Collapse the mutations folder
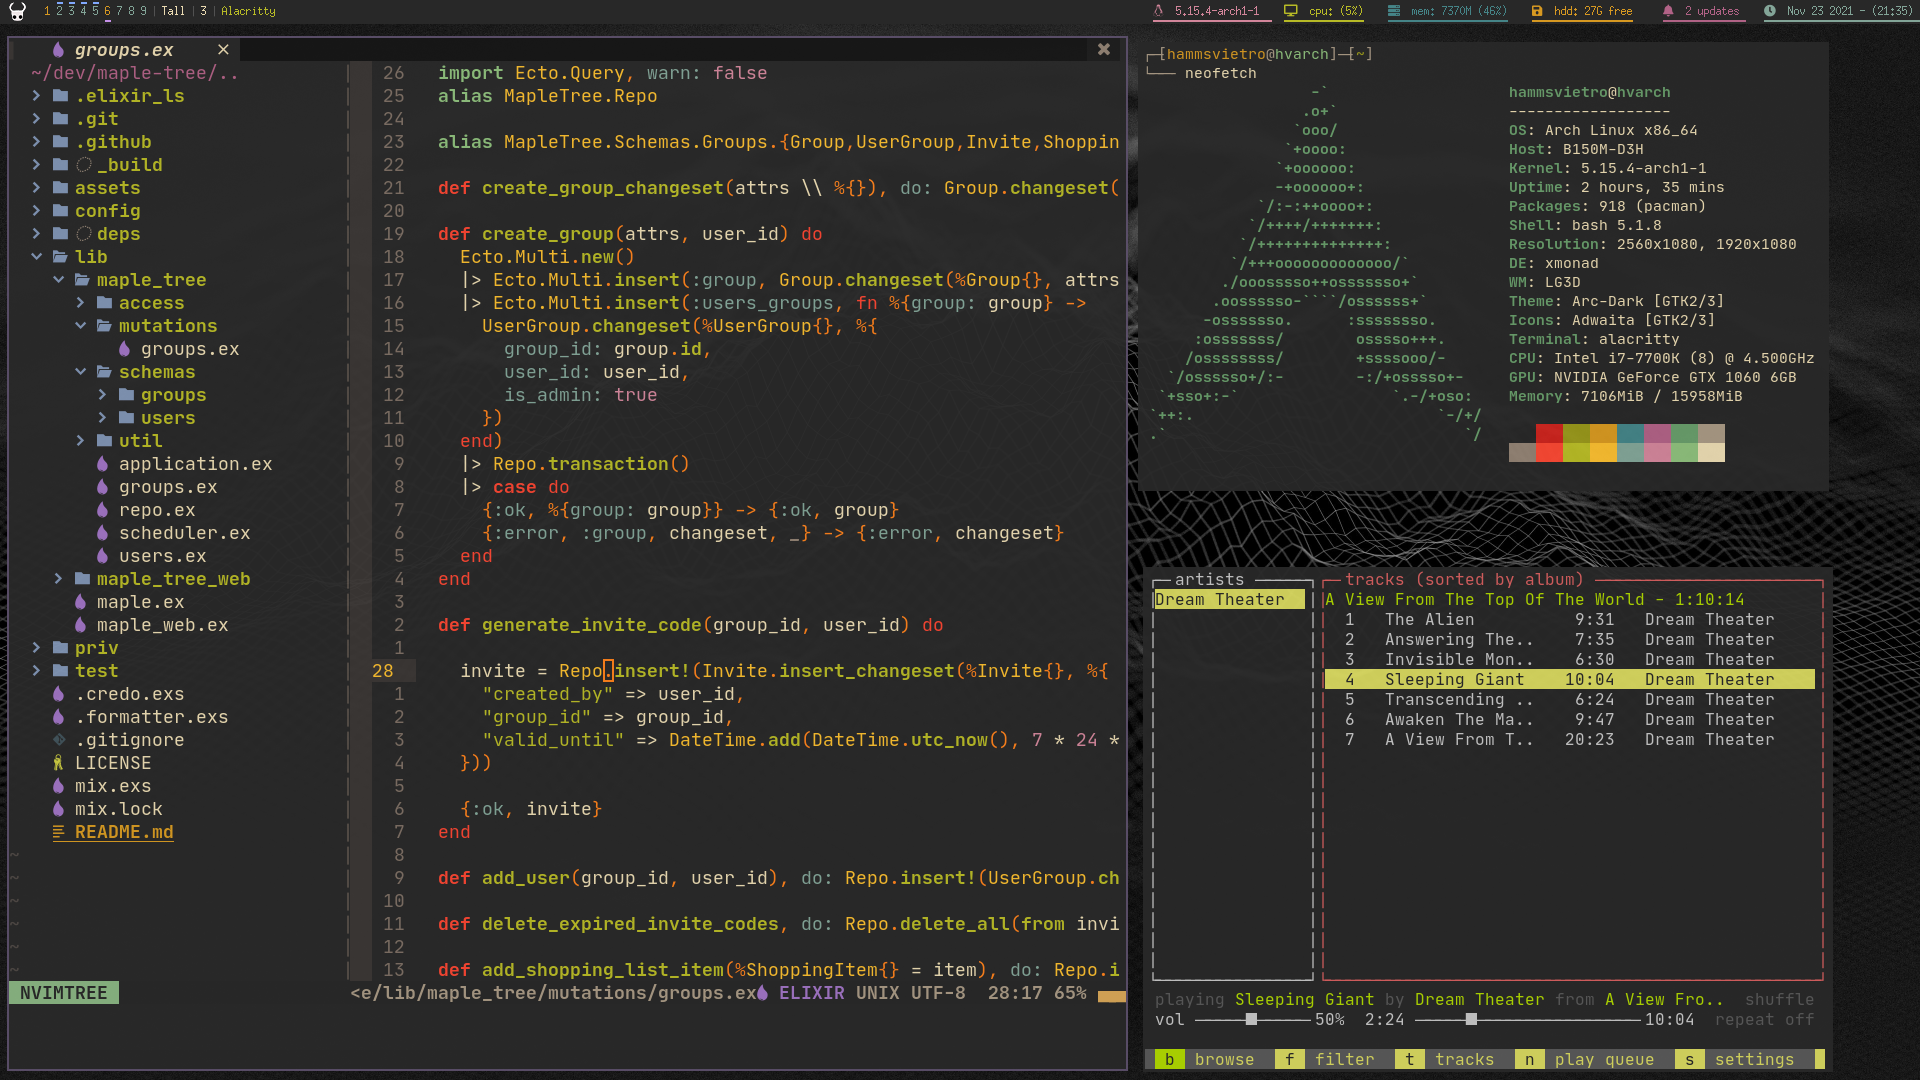Screen dimensions: 1920x1080 click(80, 326)
